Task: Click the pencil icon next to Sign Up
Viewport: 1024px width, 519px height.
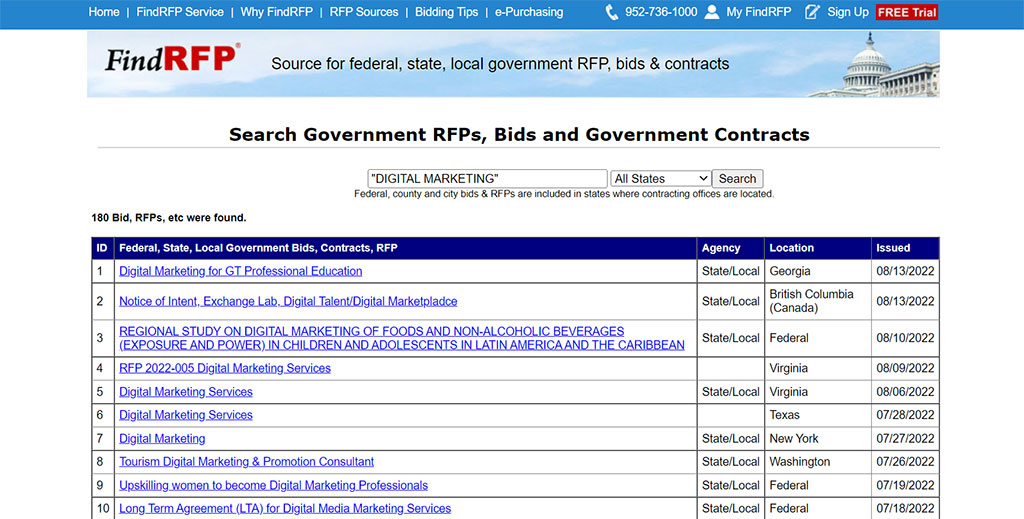Action: (x=812, y=12)
